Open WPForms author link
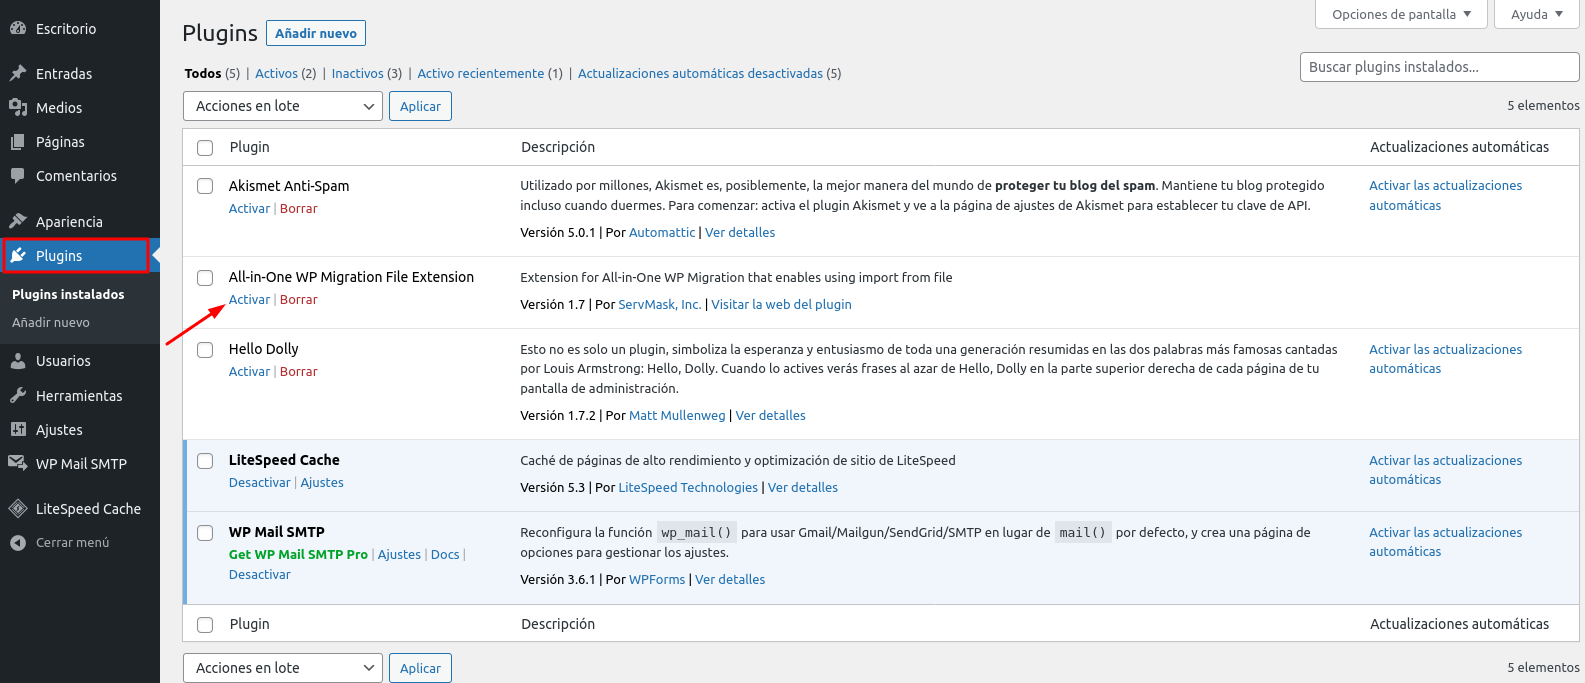The height and width of the screenshot is (683, 1585). (x=657, y=580)
